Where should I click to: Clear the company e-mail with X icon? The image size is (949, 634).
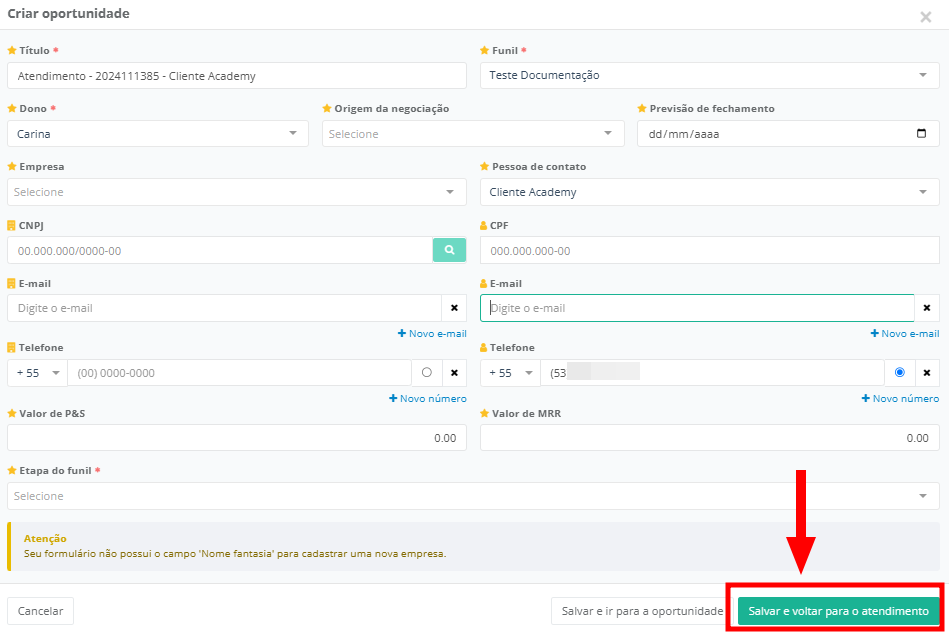454,308
